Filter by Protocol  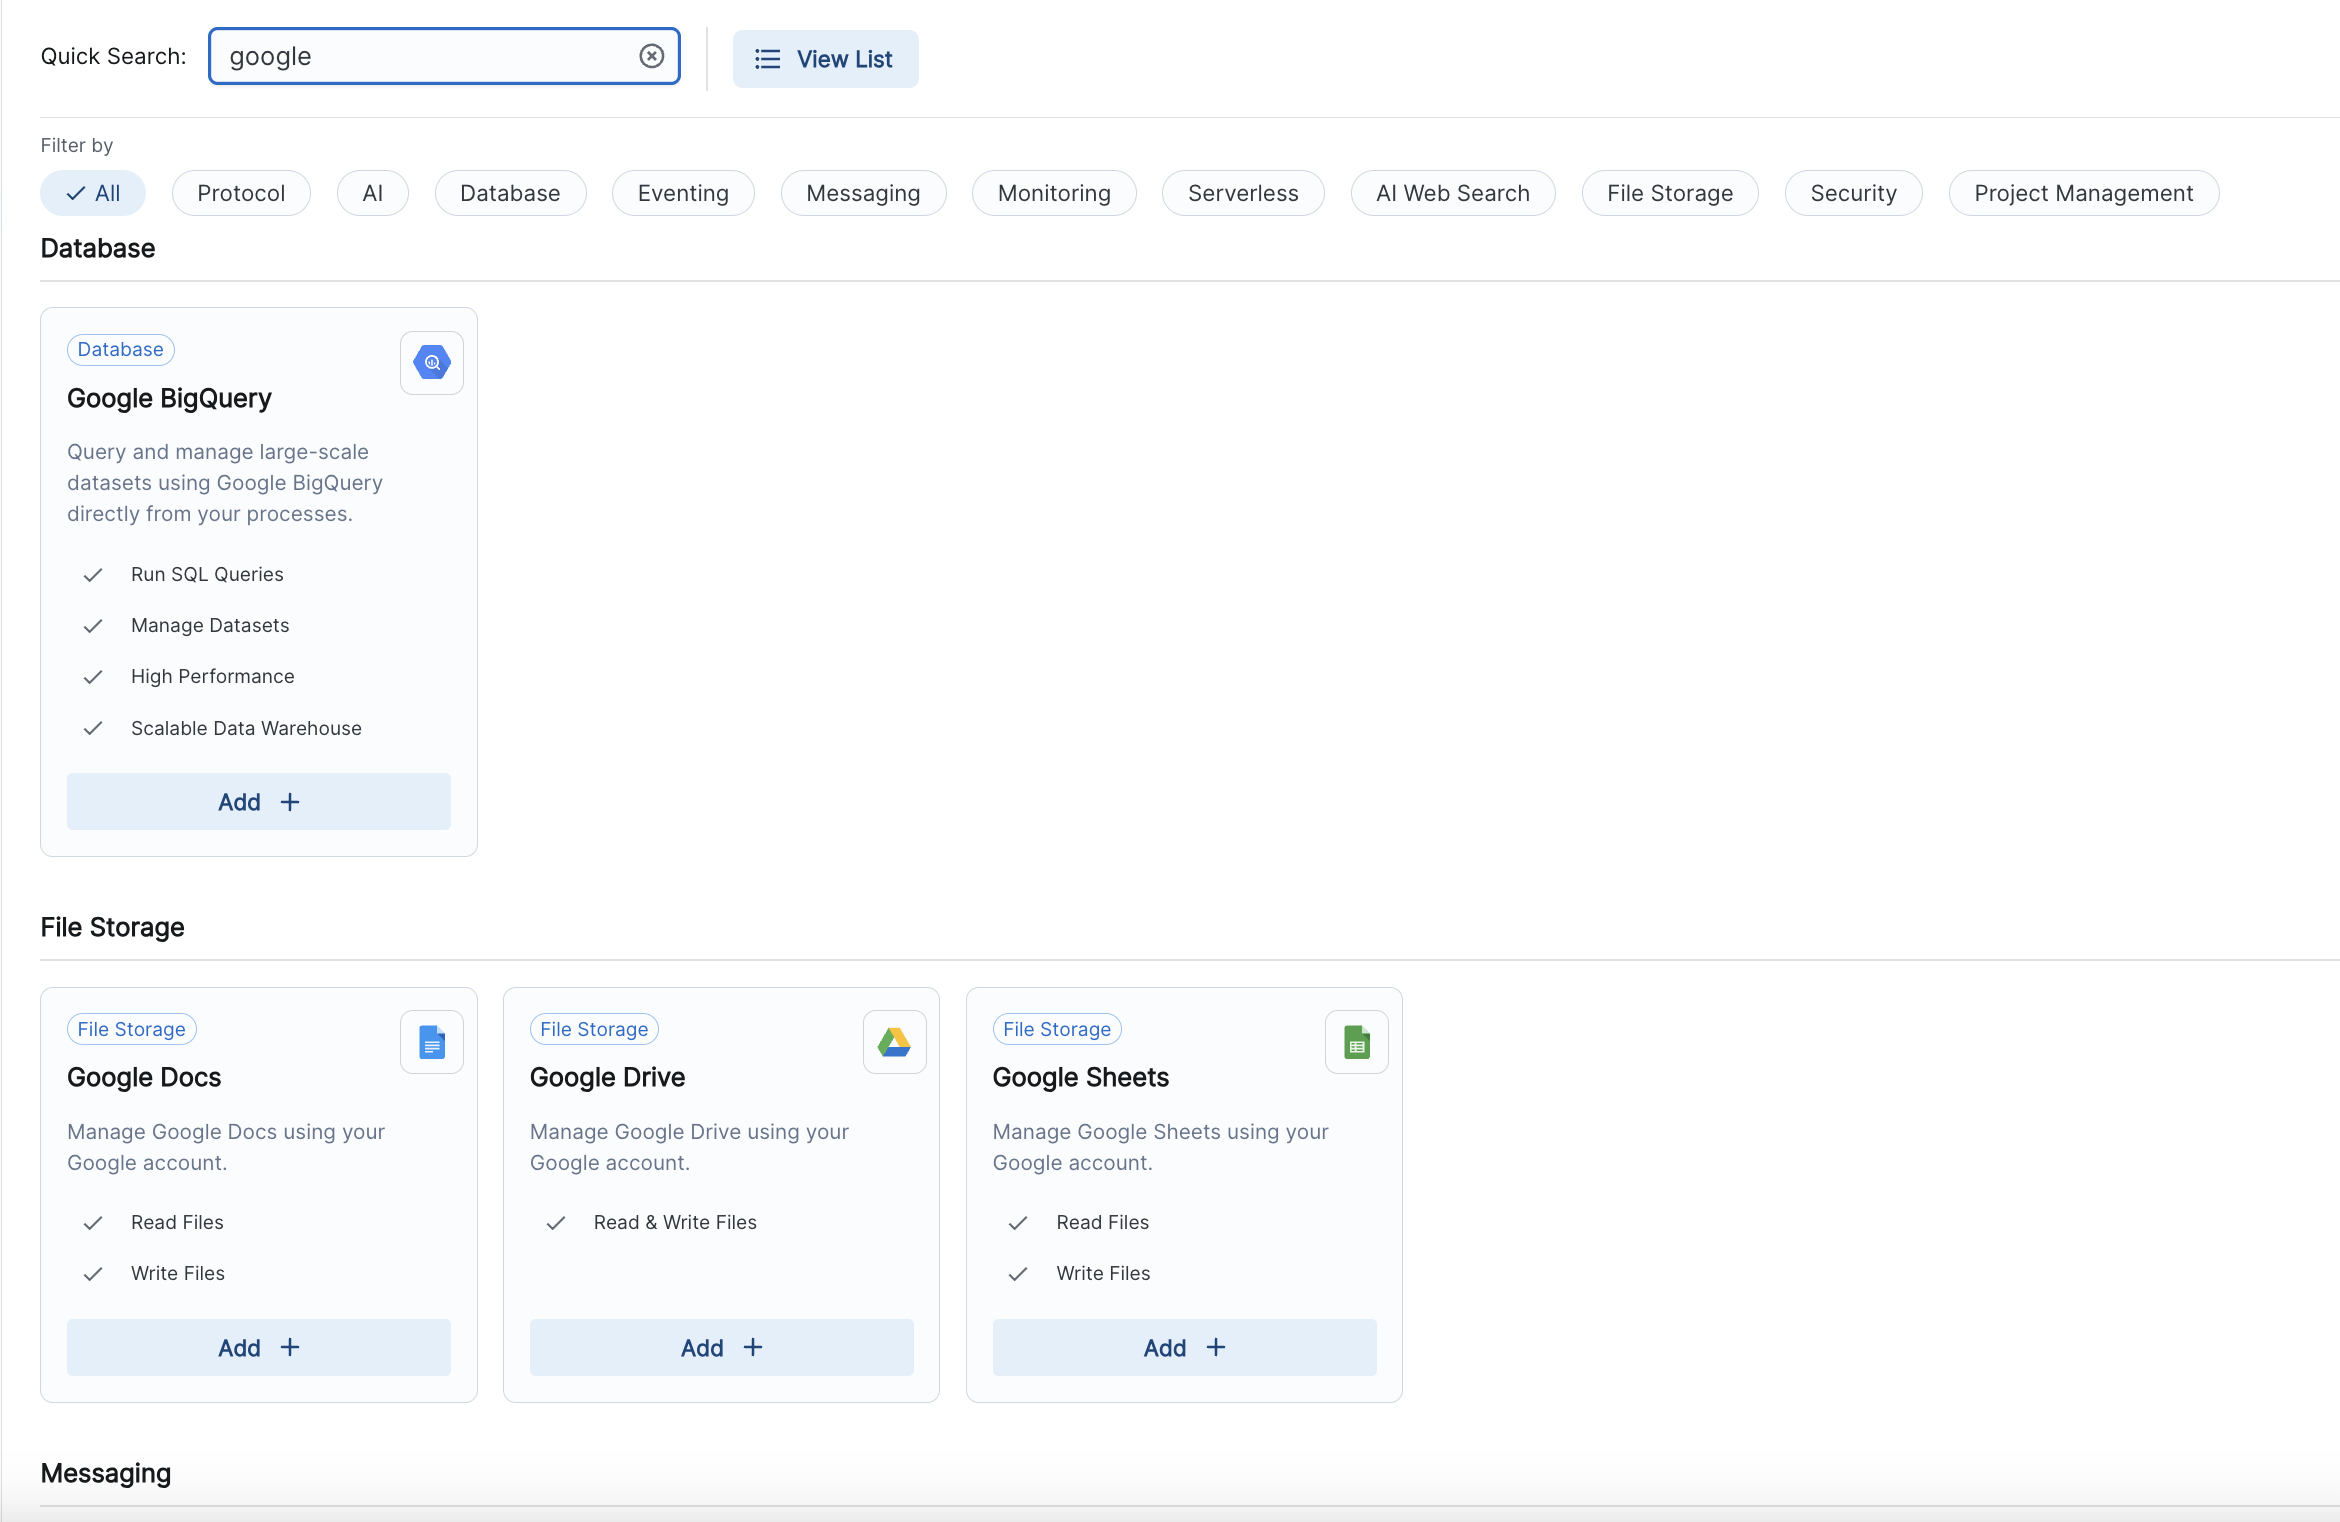241,193
